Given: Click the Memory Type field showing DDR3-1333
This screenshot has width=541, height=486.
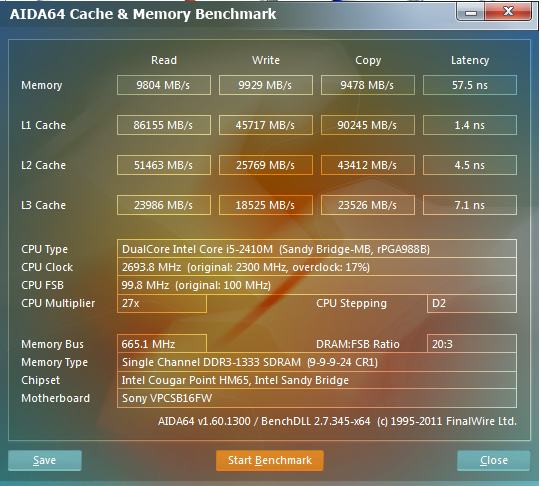Looking at the screenshot, I should click(x=317, y=362).
